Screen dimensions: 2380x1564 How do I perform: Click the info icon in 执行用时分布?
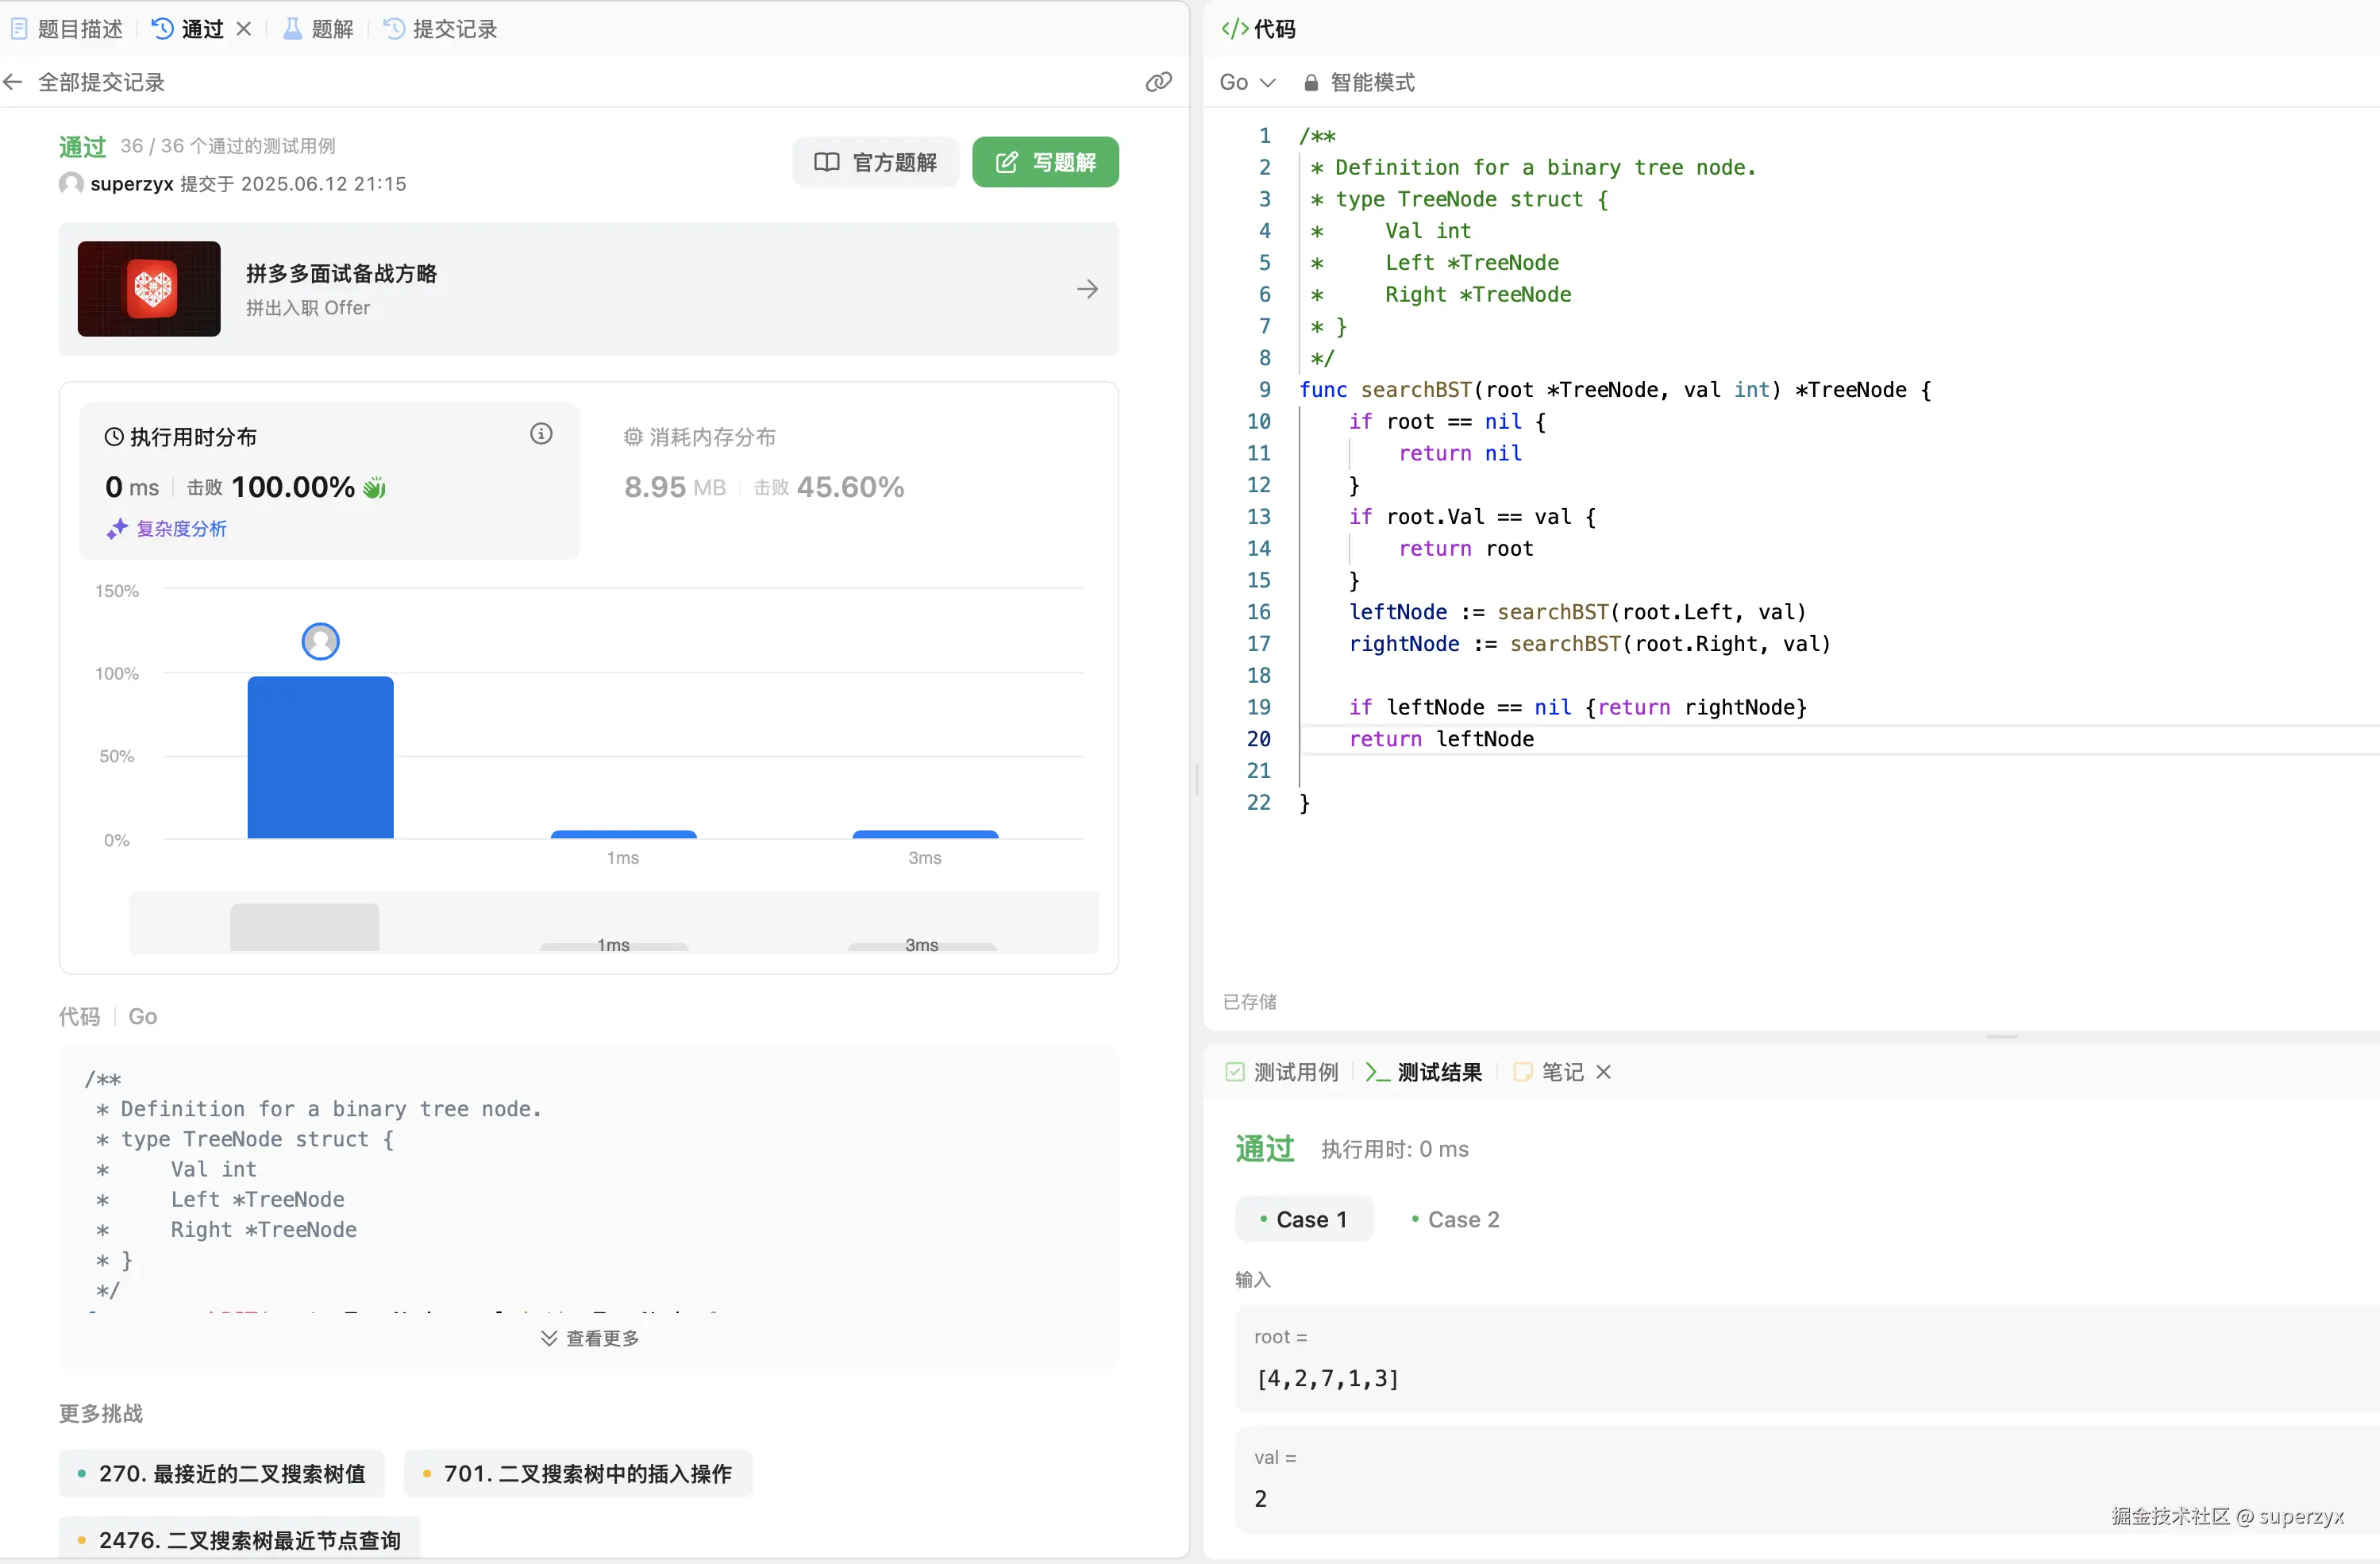click(541, 434)
